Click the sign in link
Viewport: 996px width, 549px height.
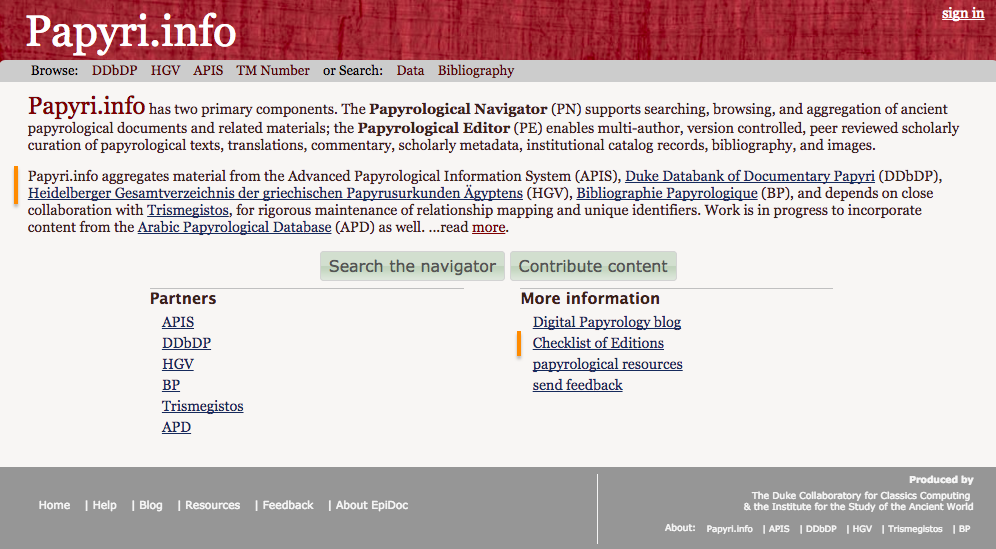(962, 13)
